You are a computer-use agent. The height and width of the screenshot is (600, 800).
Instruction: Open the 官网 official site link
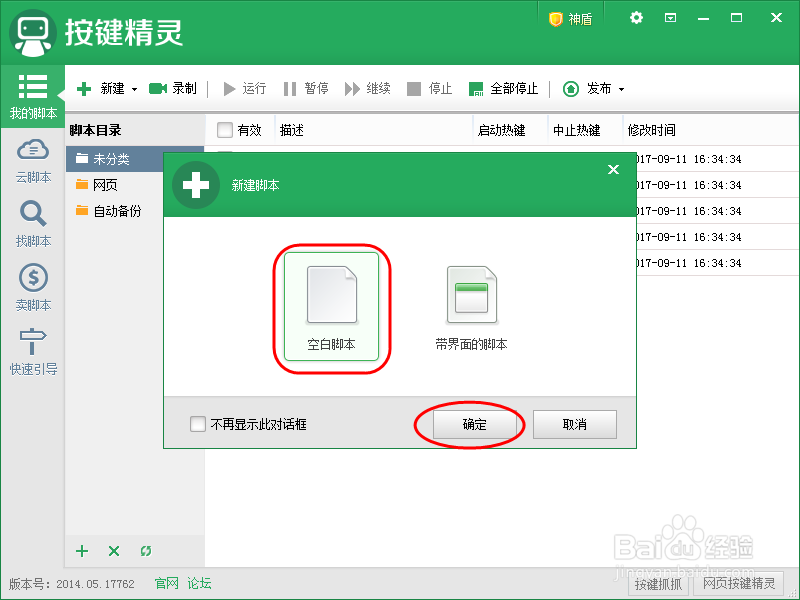167,583
